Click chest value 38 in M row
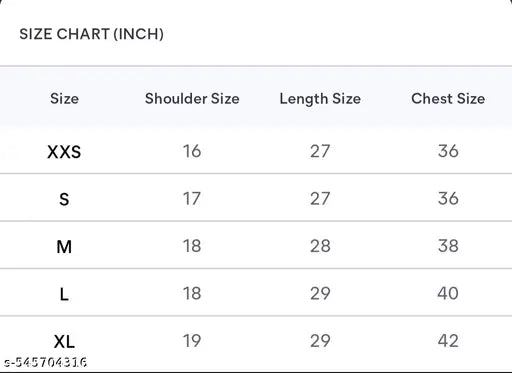Image resolution: width=512 pixels, height=373 pixels. (x=448, y=246)
